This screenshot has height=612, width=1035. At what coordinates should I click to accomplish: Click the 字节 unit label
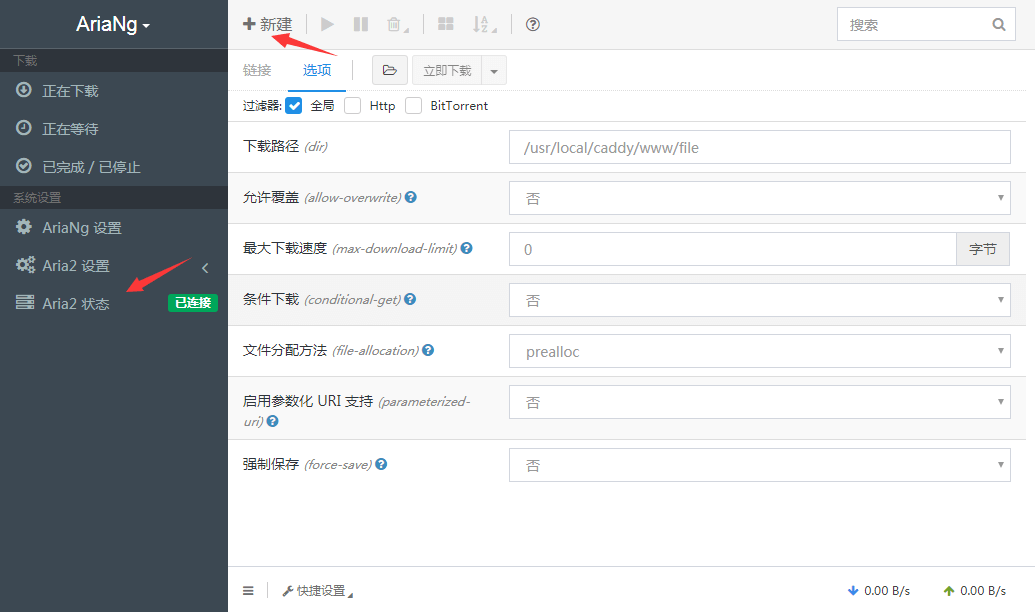point(983,249)
